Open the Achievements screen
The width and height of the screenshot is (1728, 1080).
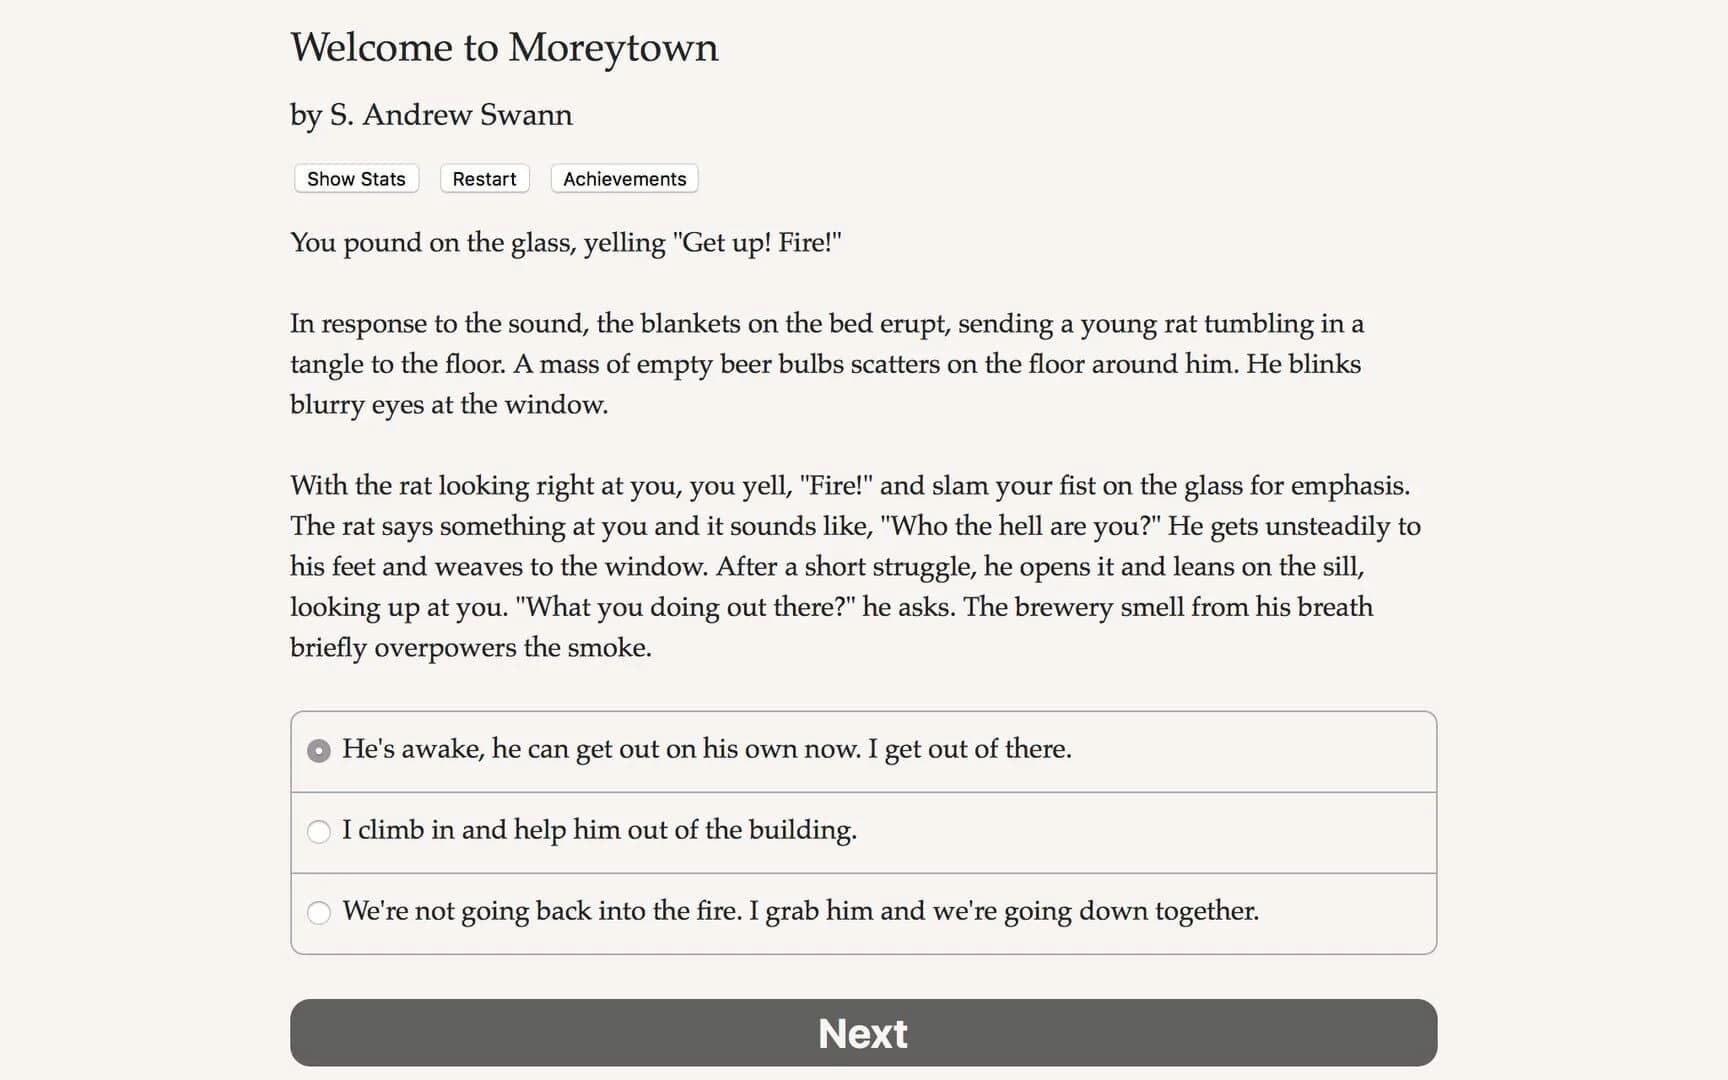[x=623, y=178]
